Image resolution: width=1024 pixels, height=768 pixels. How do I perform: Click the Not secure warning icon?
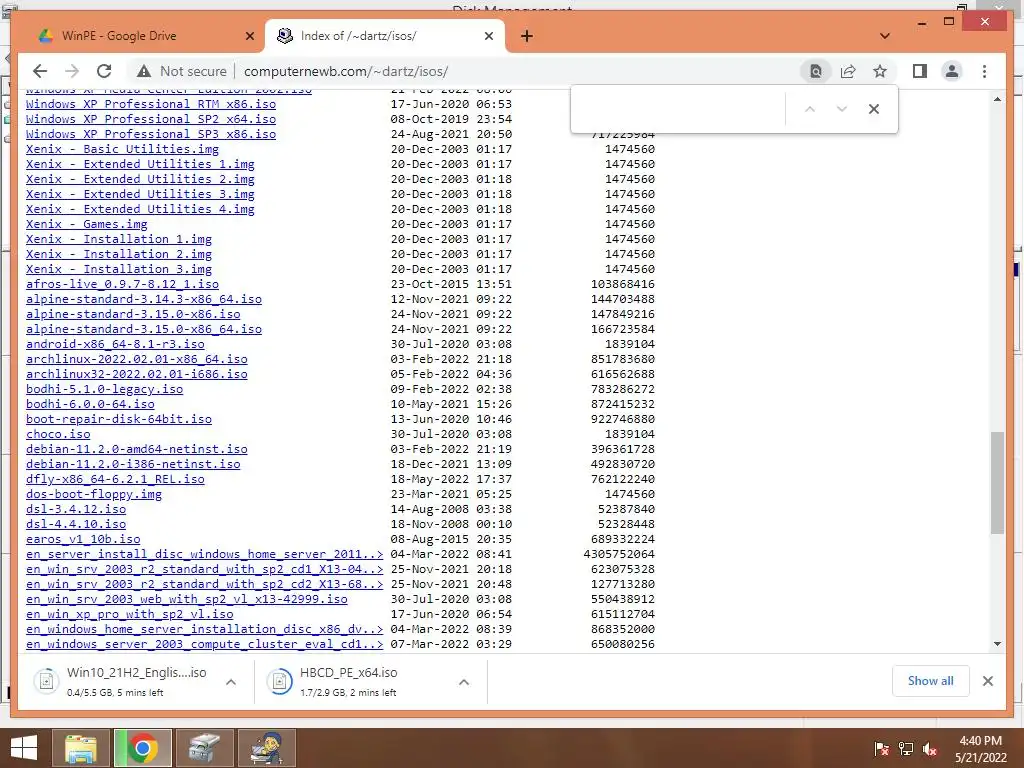point(144,71)
